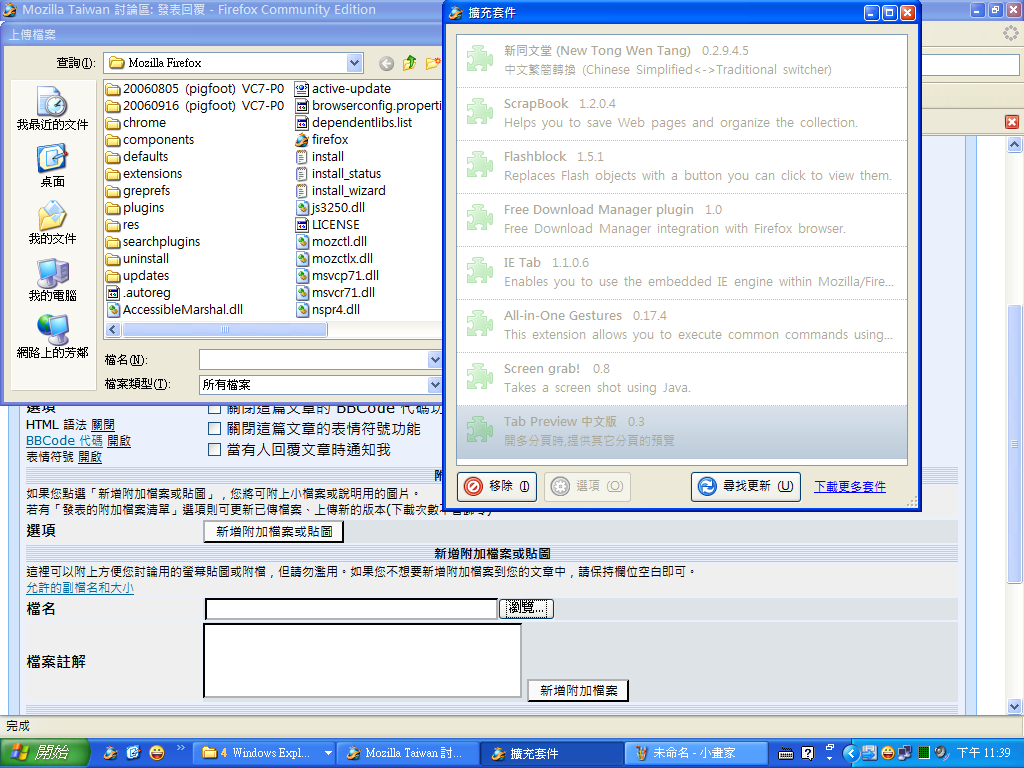Screen dimensions: 1024x768
Task: Expand the file type dropdown arrow
Action: 435,385
